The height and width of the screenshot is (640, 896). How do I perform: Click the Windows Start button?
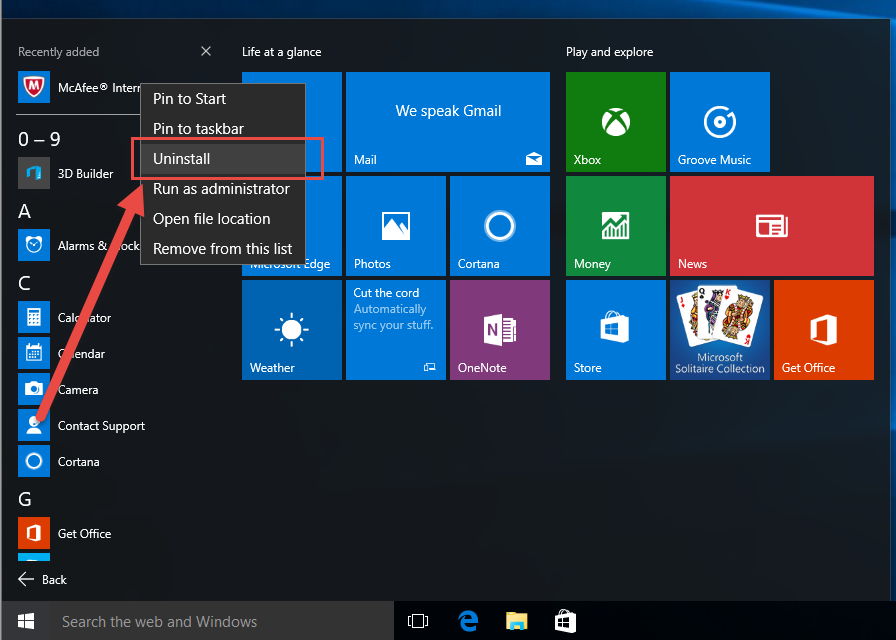(x=26, y=621)
